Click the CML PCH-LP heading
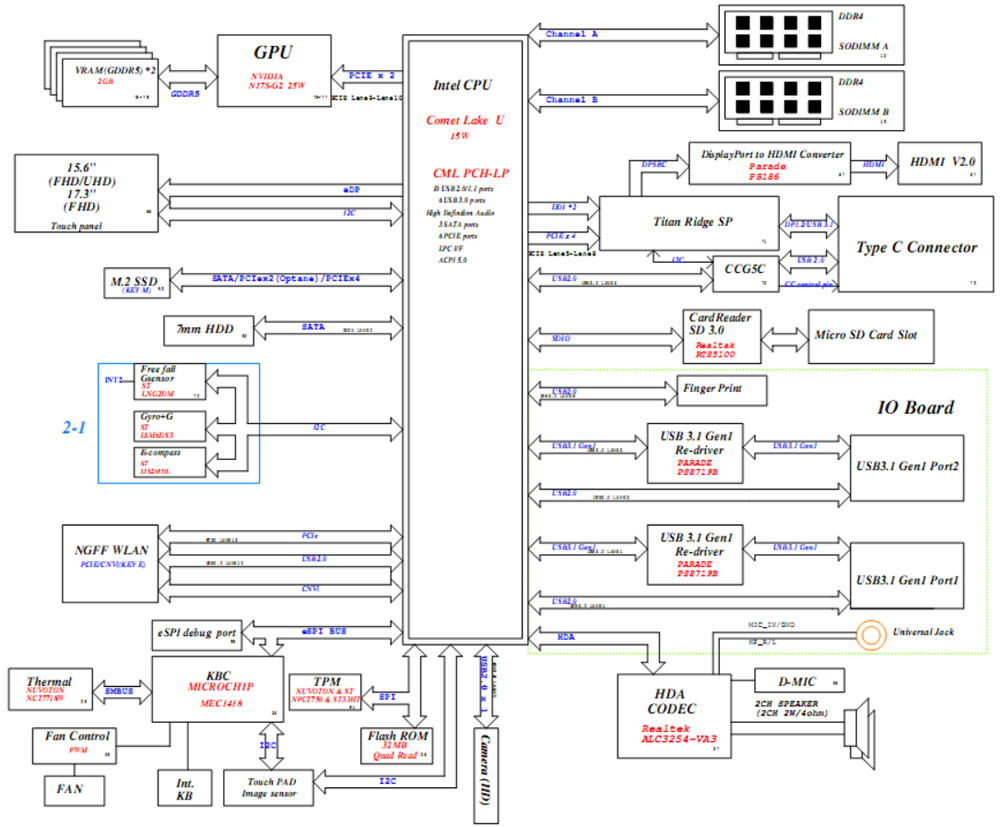 click(471, 173)
